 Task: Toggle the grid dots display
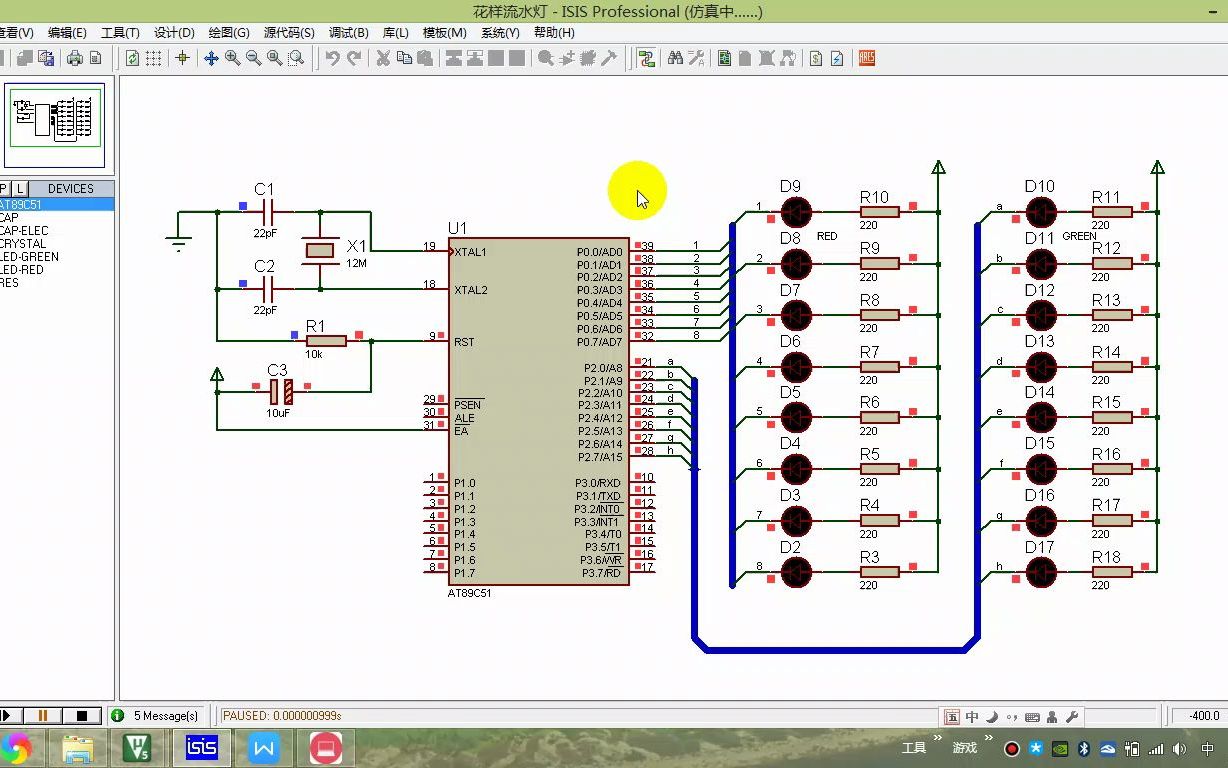(x=153, y=58)
